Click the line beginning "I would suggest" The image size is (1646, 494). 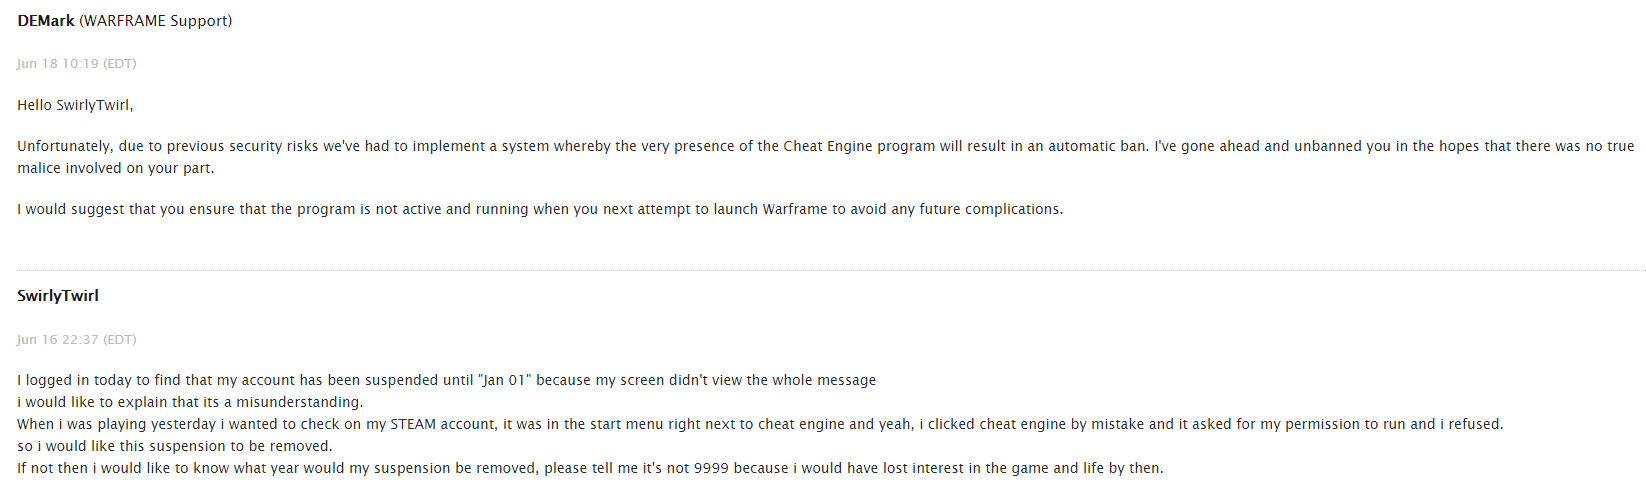pos(540,209)
